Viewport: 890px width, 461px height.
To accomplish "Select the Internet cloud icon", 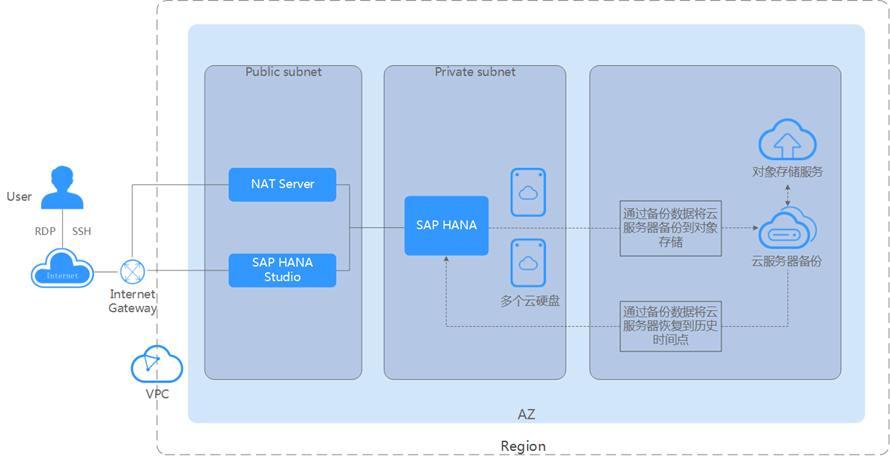I will click(62, 268).
